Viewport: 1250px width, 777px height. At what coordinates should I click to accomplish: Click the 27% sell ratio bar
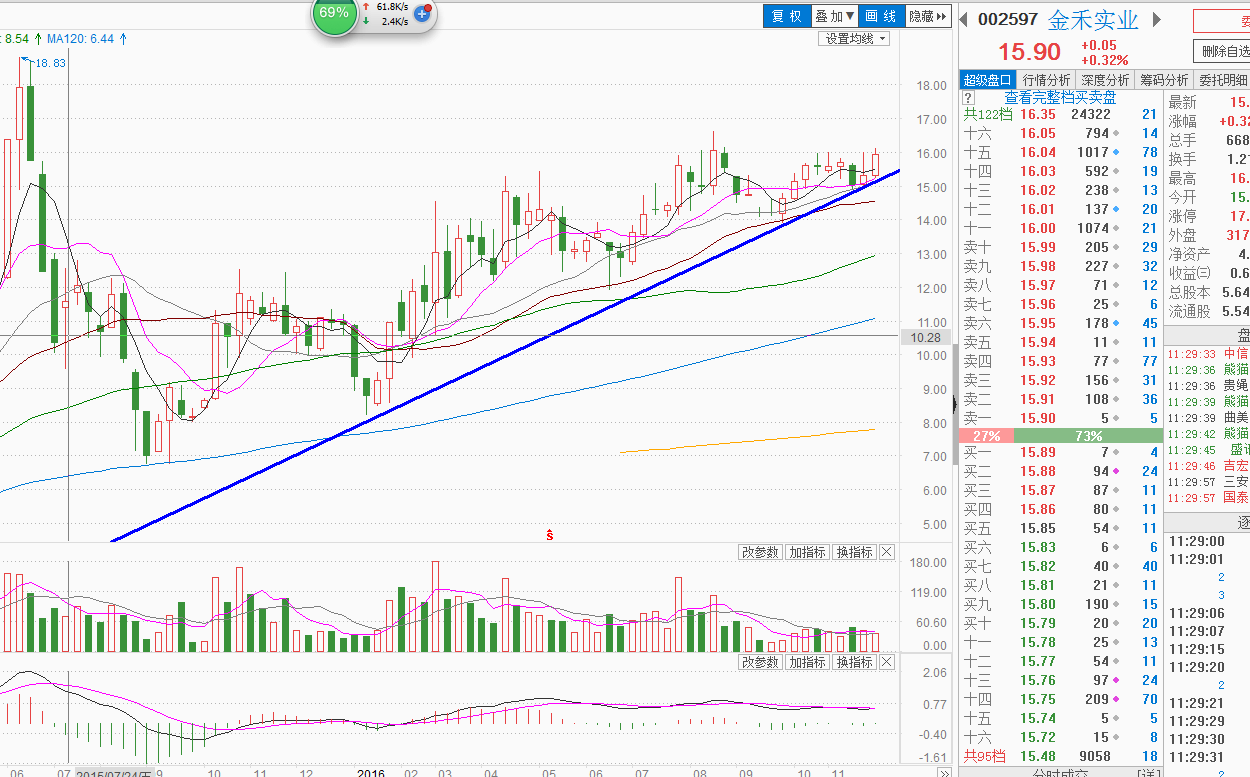click(x=986, y=436)
